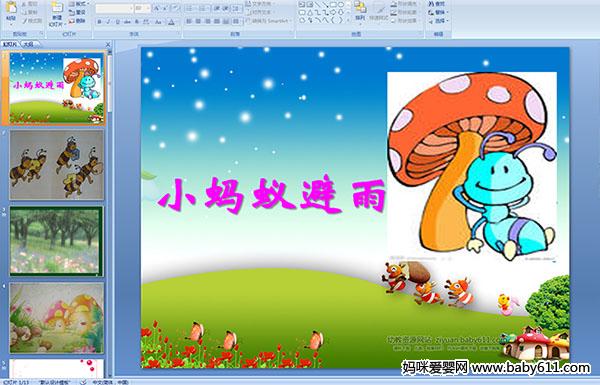Click the strikethrough abc icon
Screen dimensions: 600x385
point(127,22)
